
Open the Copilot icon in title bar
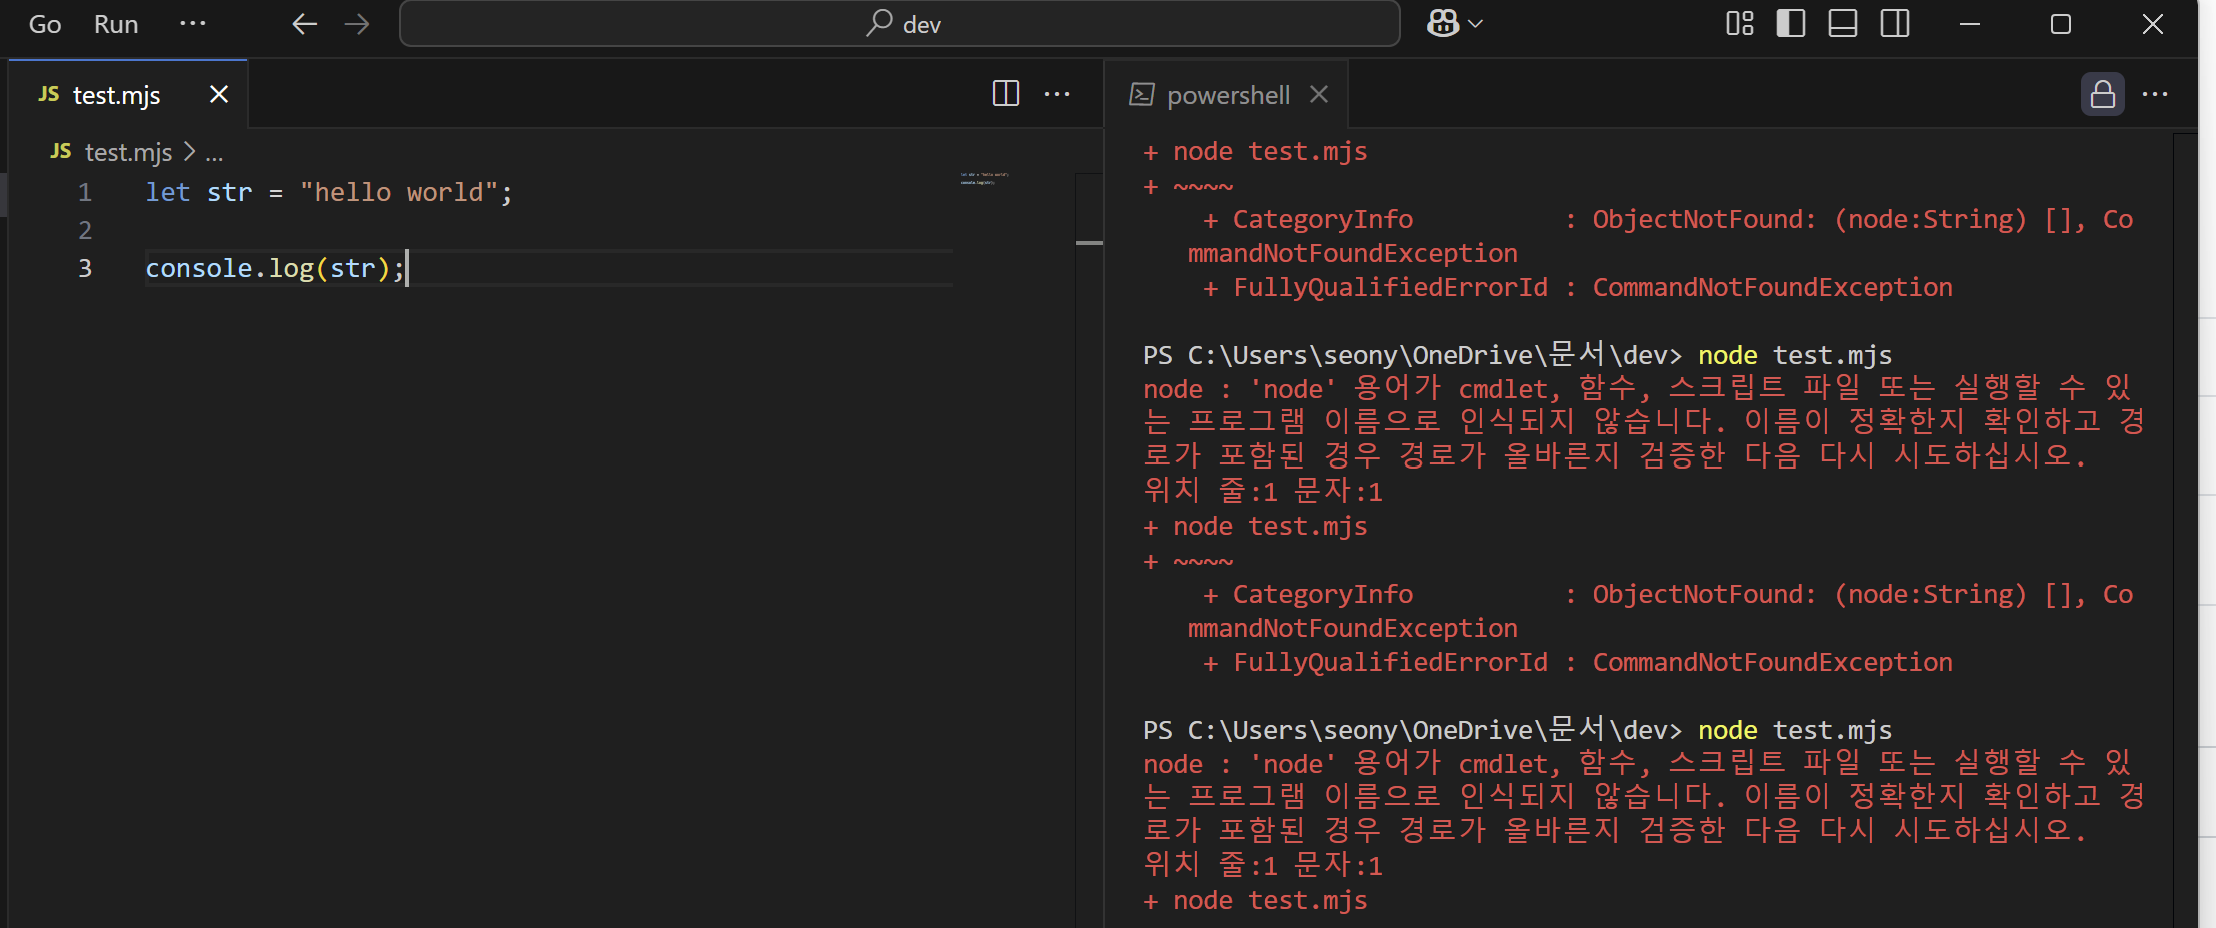[x=1443, y=23]
